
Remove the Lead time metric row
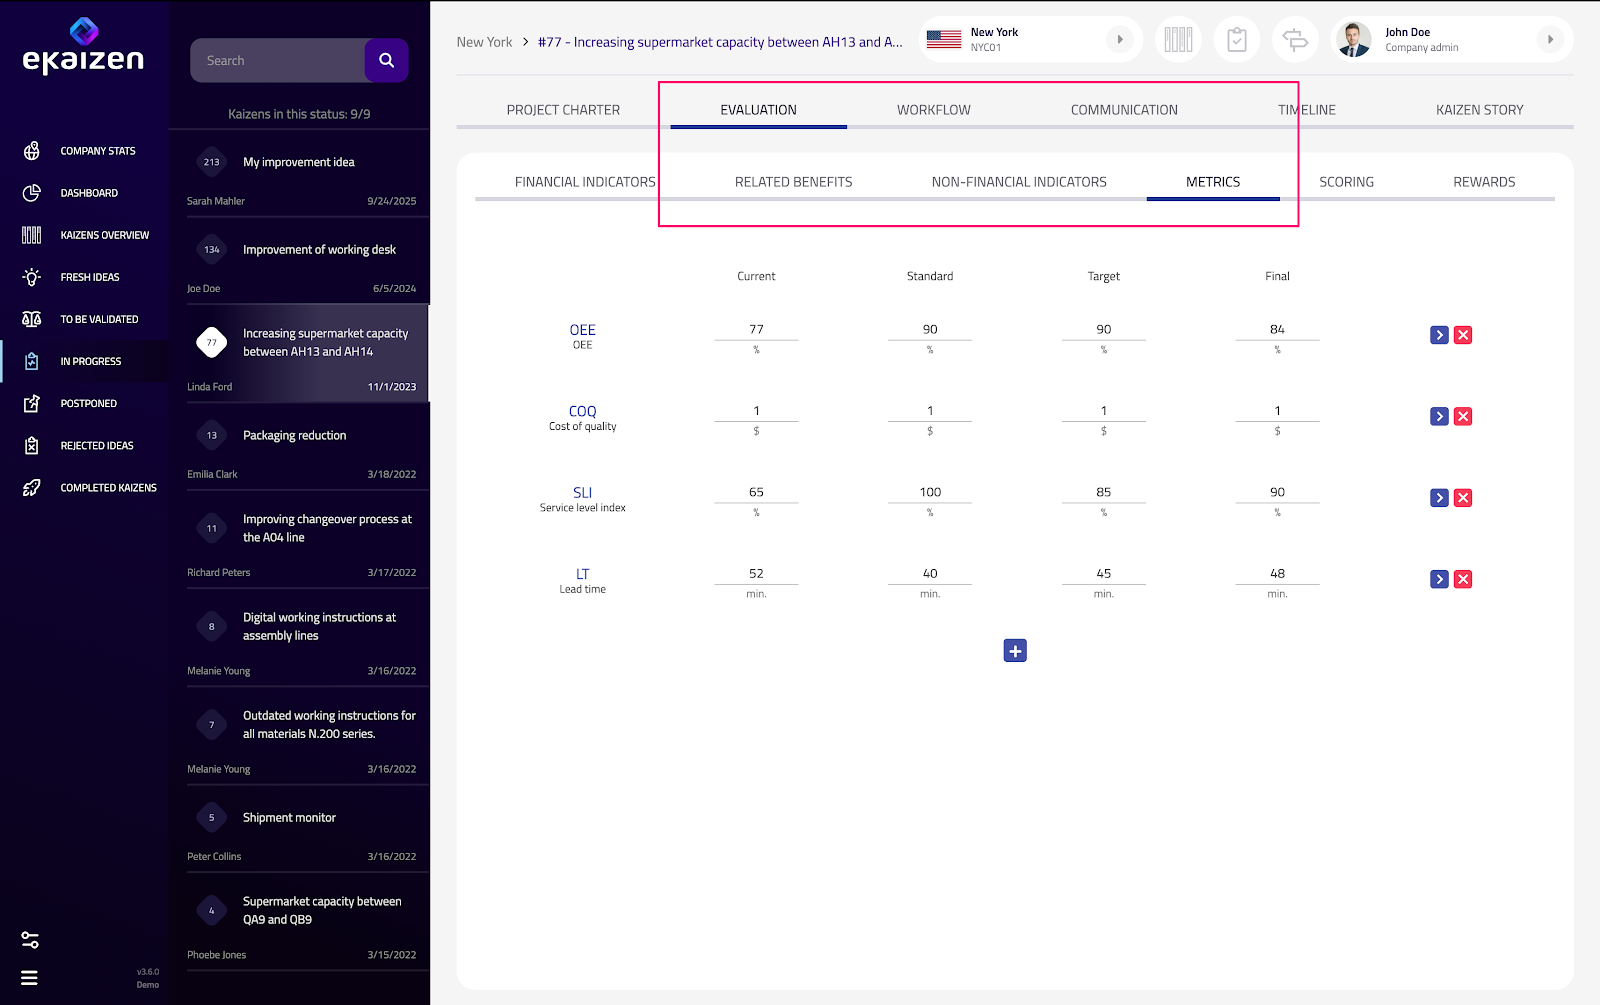(x=1463, y=579)
